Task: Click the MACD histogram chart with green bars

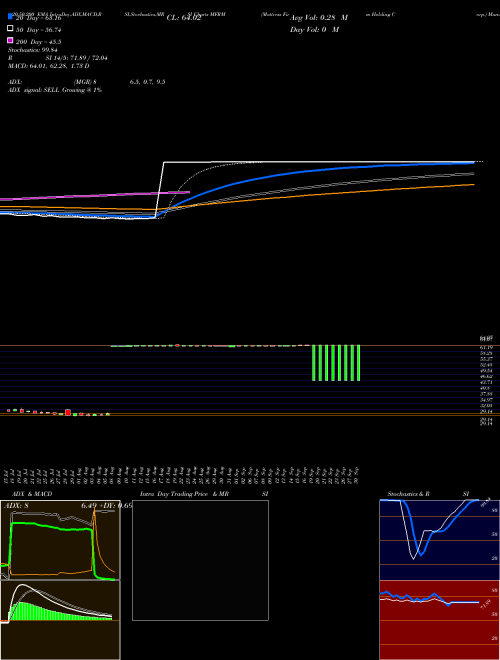Action: coord(60,620)
